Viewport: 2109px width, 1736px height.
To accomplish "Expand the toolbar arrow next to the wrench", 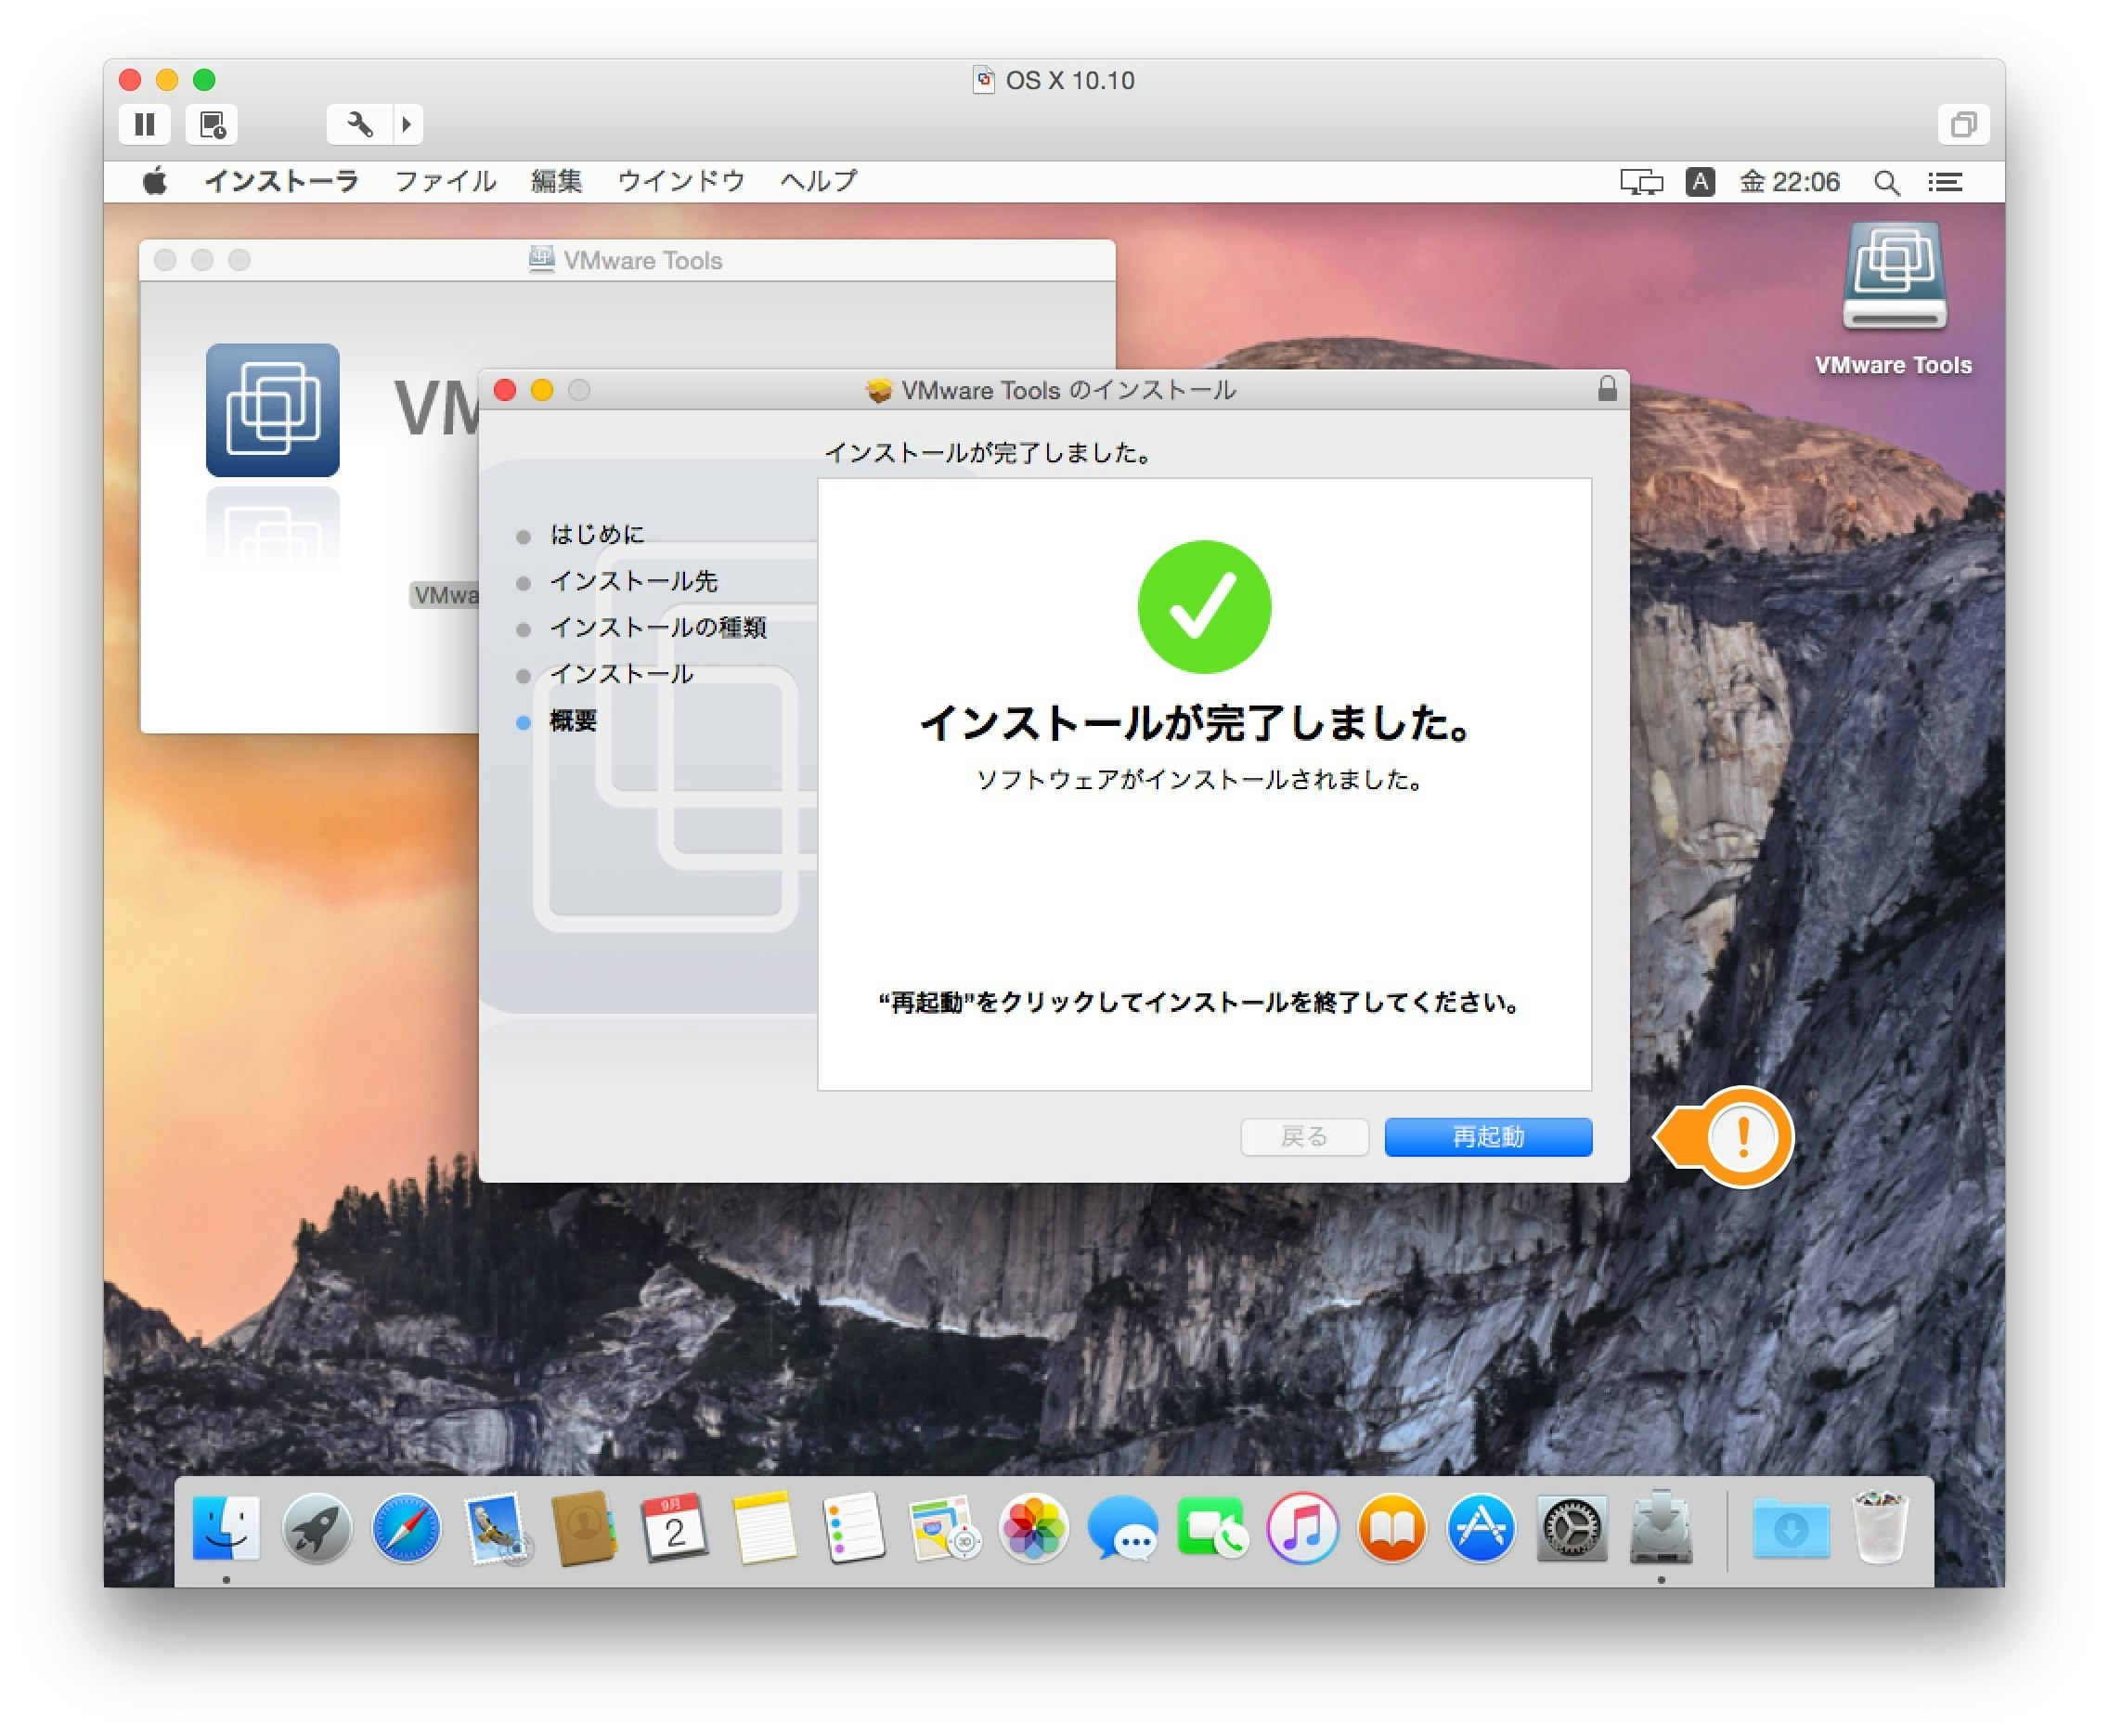I will (x=405, y=124).
